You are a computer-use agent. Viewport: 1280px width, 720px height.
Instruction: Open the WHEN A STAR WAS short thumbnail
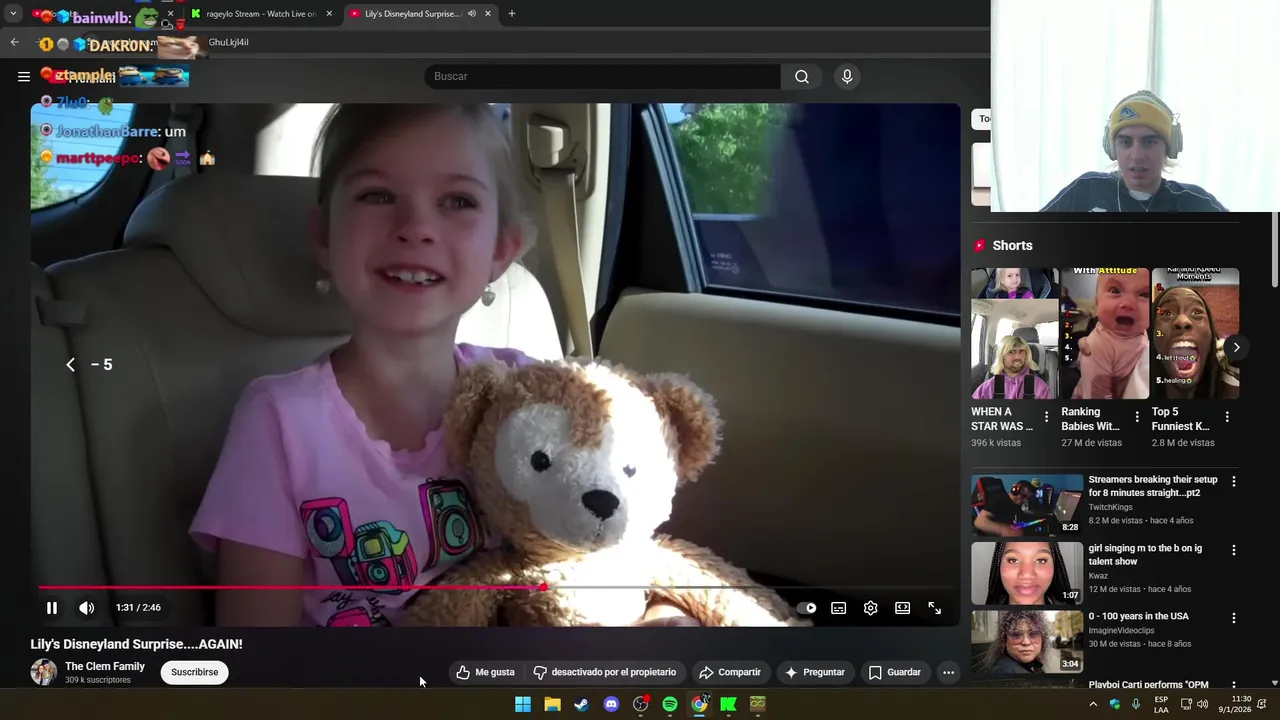[1015, 333]
